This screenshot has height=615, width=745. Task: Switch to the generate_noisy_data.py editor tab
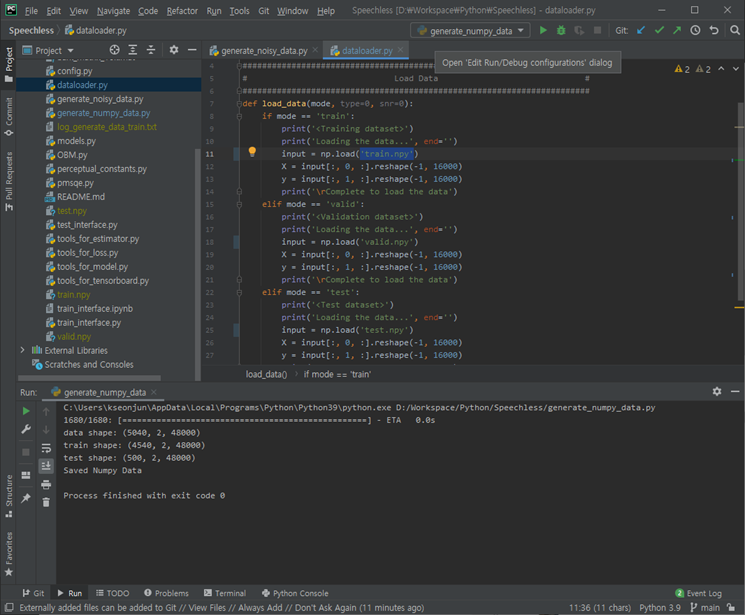263,50
